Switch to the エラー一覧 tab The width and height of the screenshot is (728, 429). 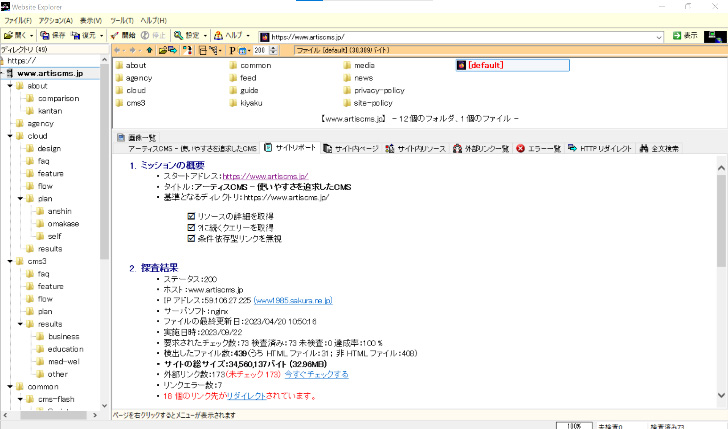(x=539, y=149)
